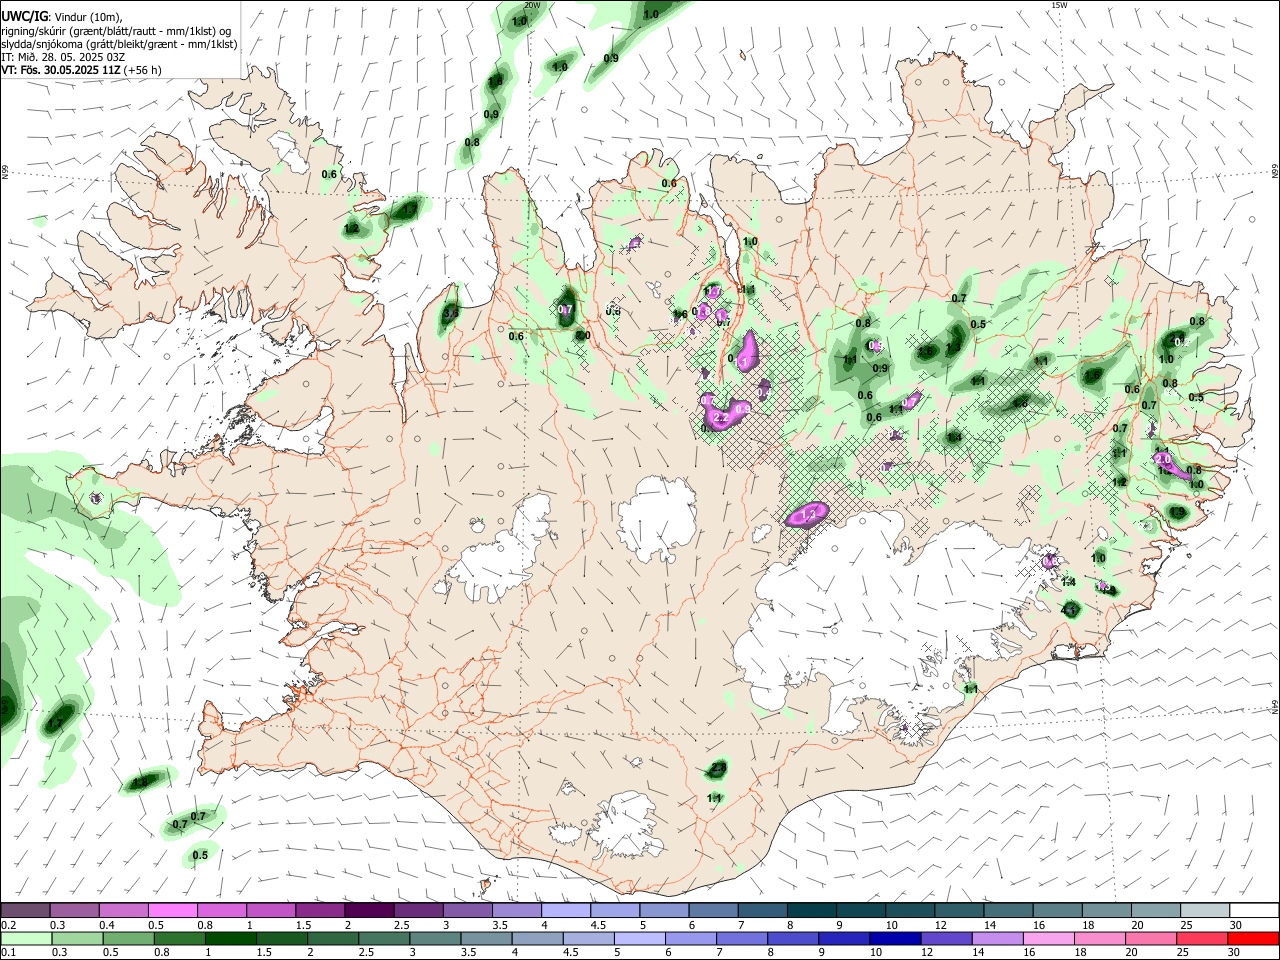
Task: Click the '20W' longitude label
Action: click(x=532, y=5)
